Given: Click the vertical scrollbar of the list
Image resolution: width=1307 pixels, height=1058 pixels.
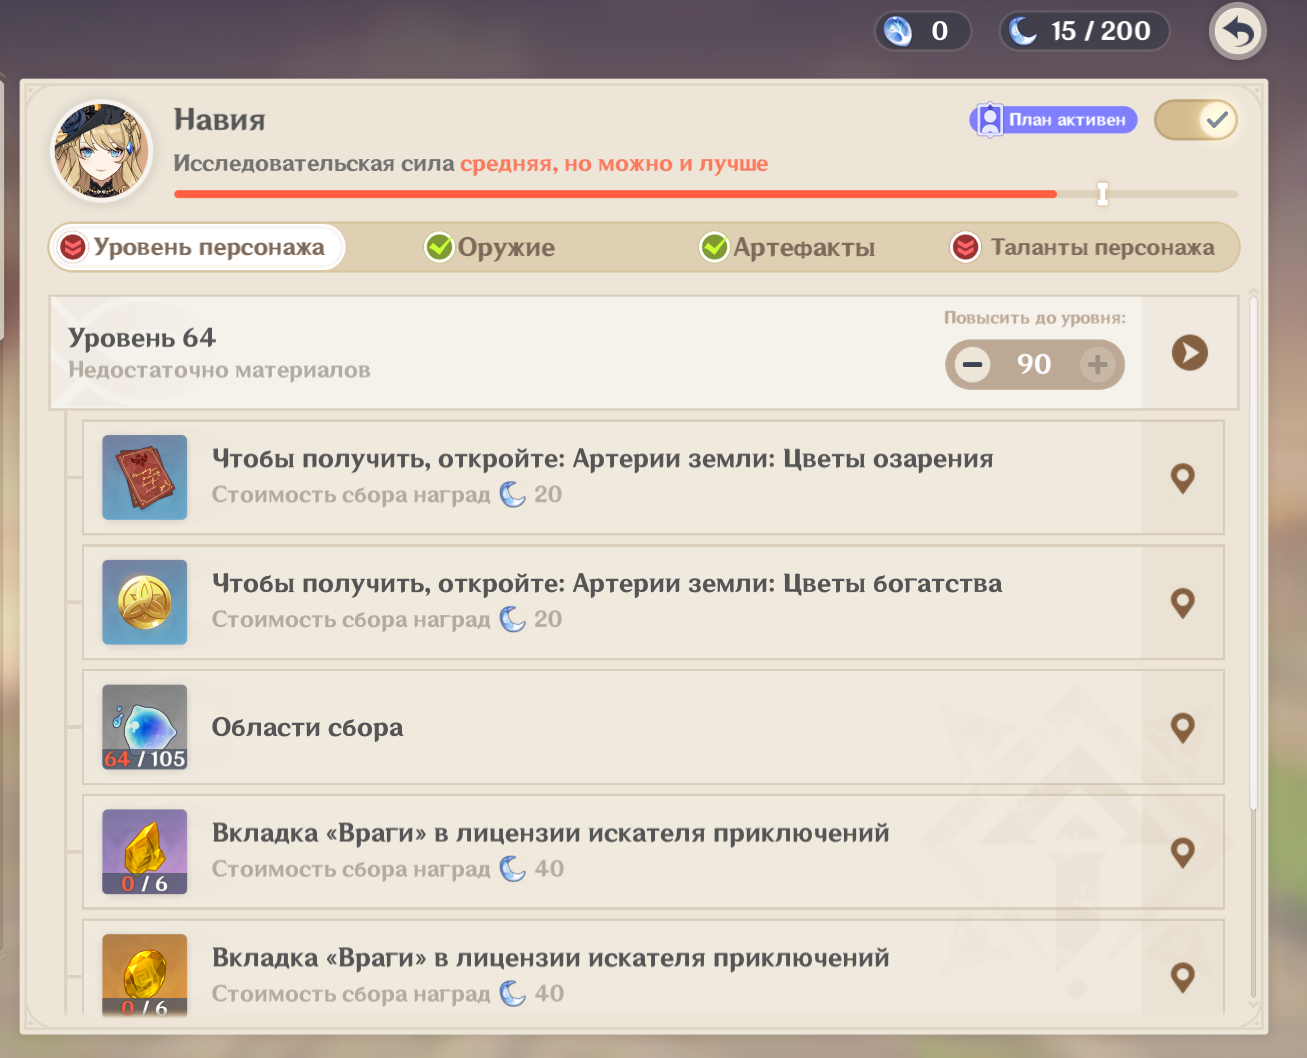Looking at the screenshot, I should (1253, 550).
